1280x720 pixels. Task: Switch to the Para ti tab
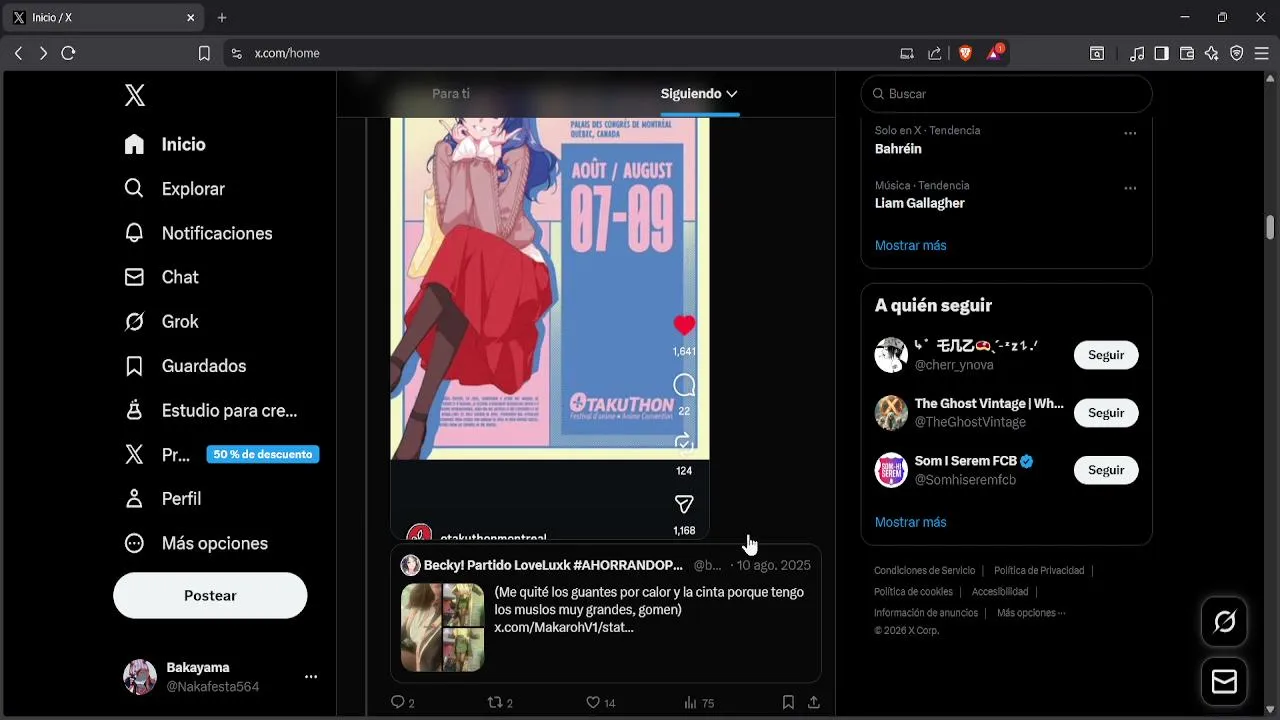tap(451, 93)
